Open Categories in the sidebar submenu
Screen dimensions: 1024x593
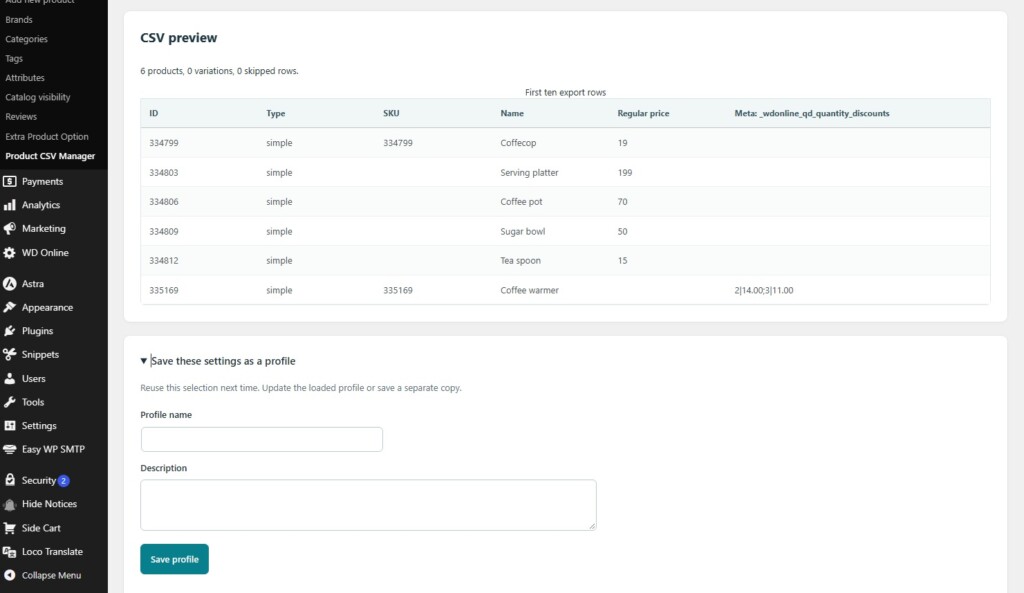click(x=26, y=39)
